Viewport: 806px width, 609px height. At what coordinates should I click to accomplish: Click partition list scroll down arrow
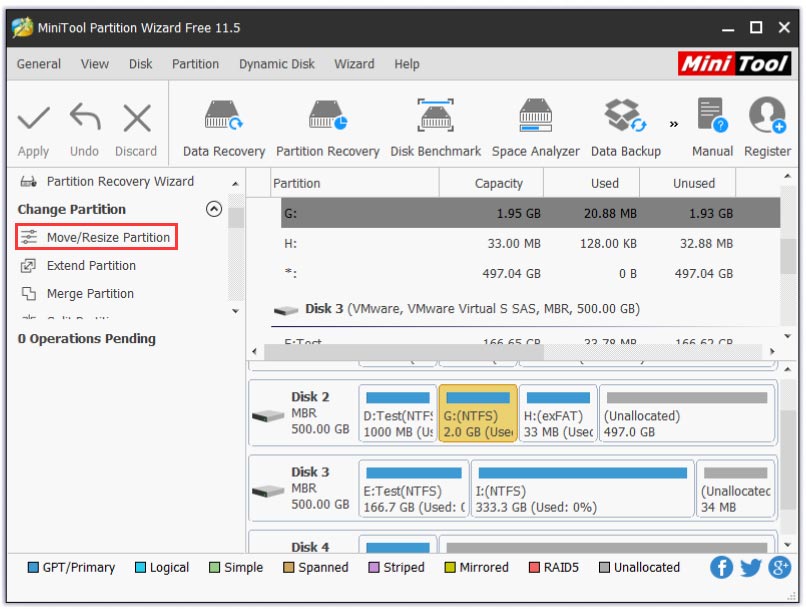(x=787, y=336)
